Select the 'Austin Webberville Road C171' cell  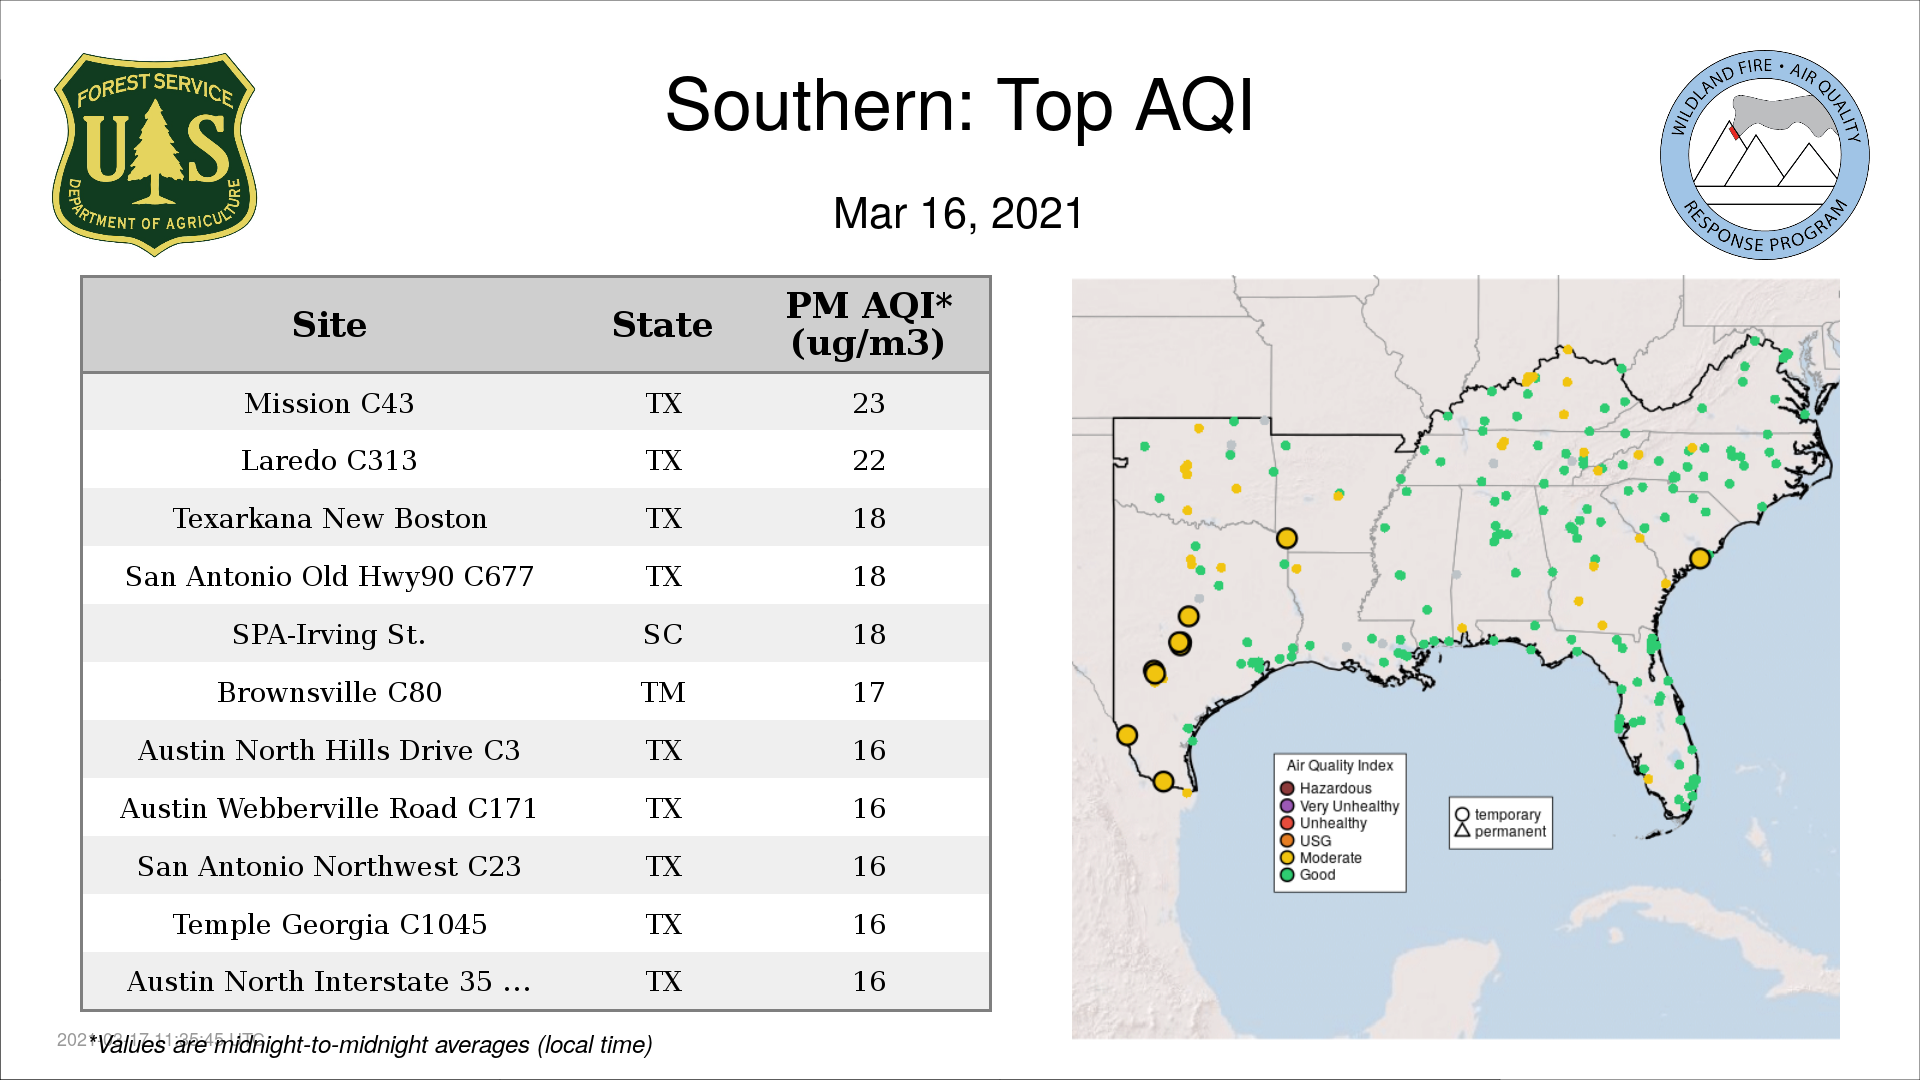[329, 808]
